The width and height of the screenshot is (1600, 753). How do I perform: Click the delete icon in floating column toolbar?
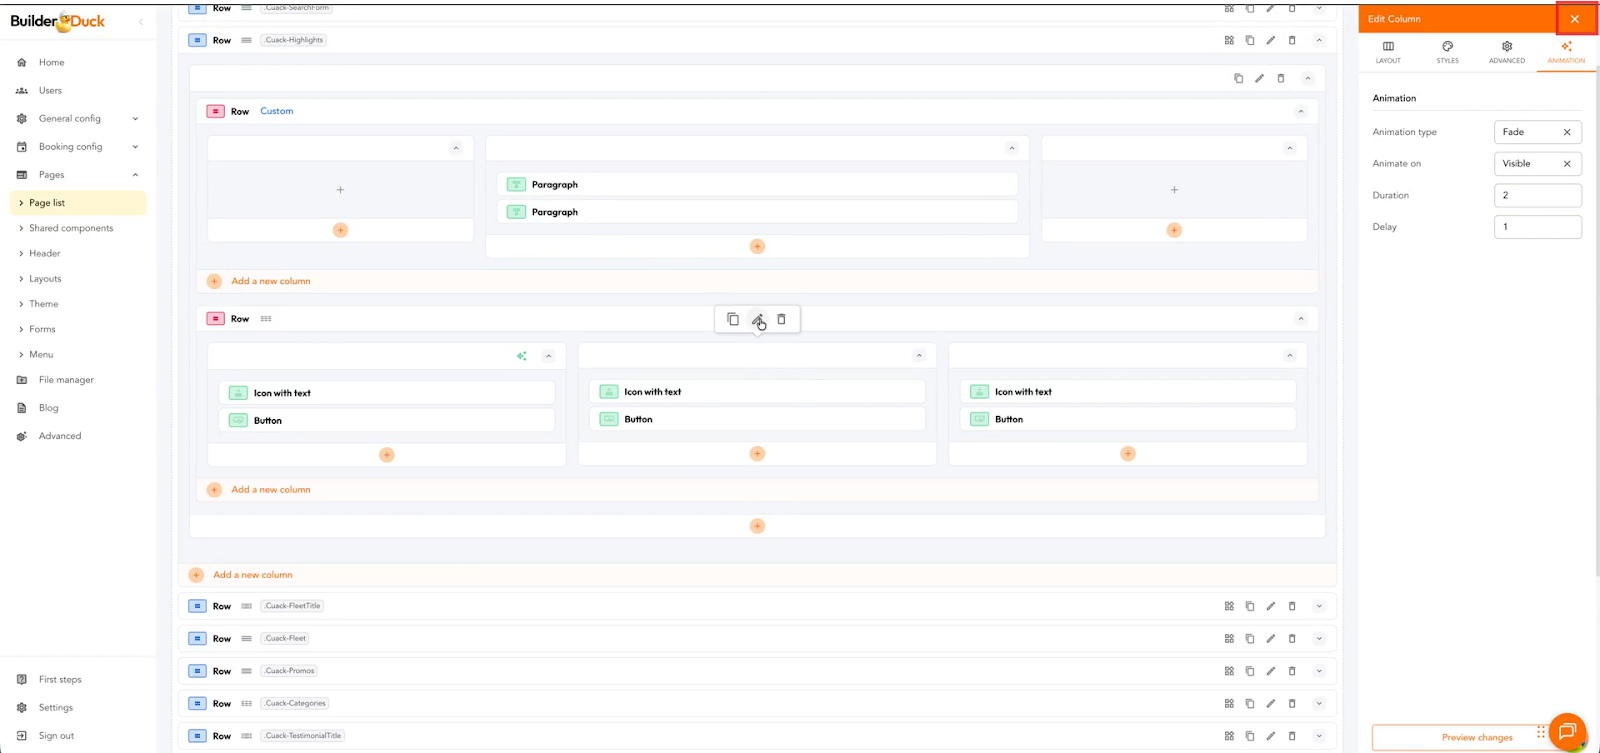[x=781, y=319]
